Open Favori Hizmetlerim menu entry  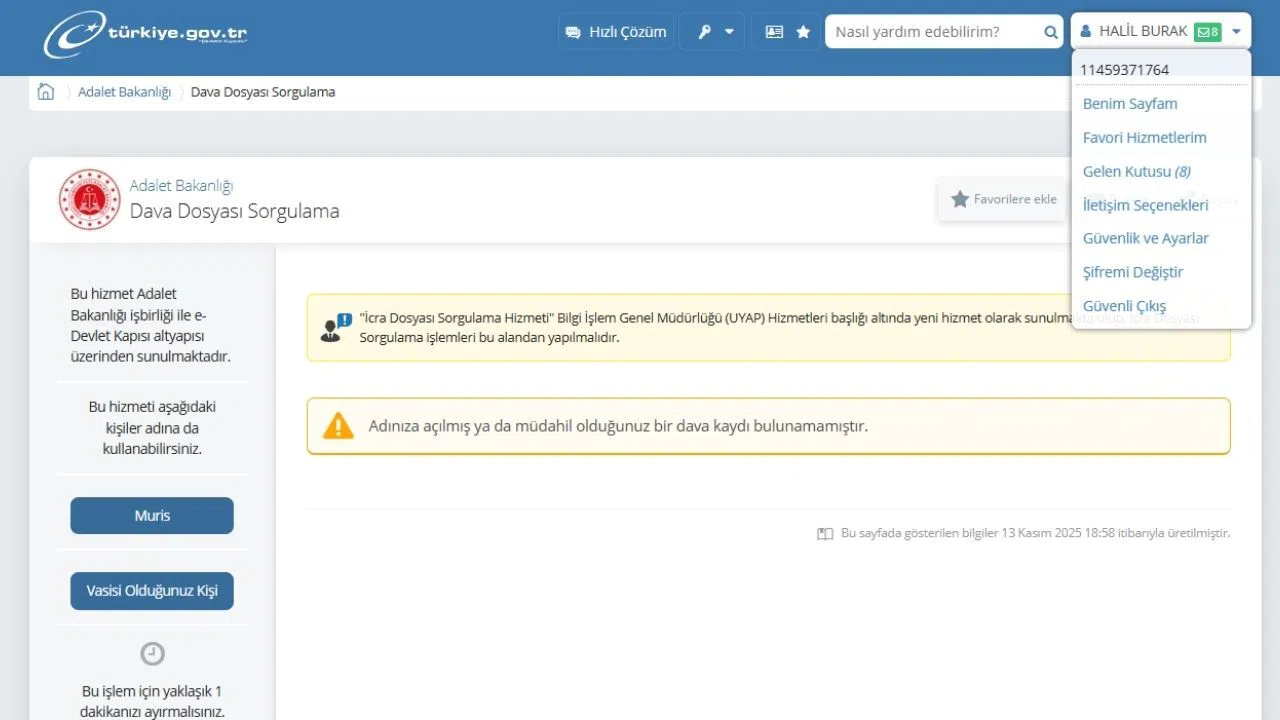[1144, 138]
